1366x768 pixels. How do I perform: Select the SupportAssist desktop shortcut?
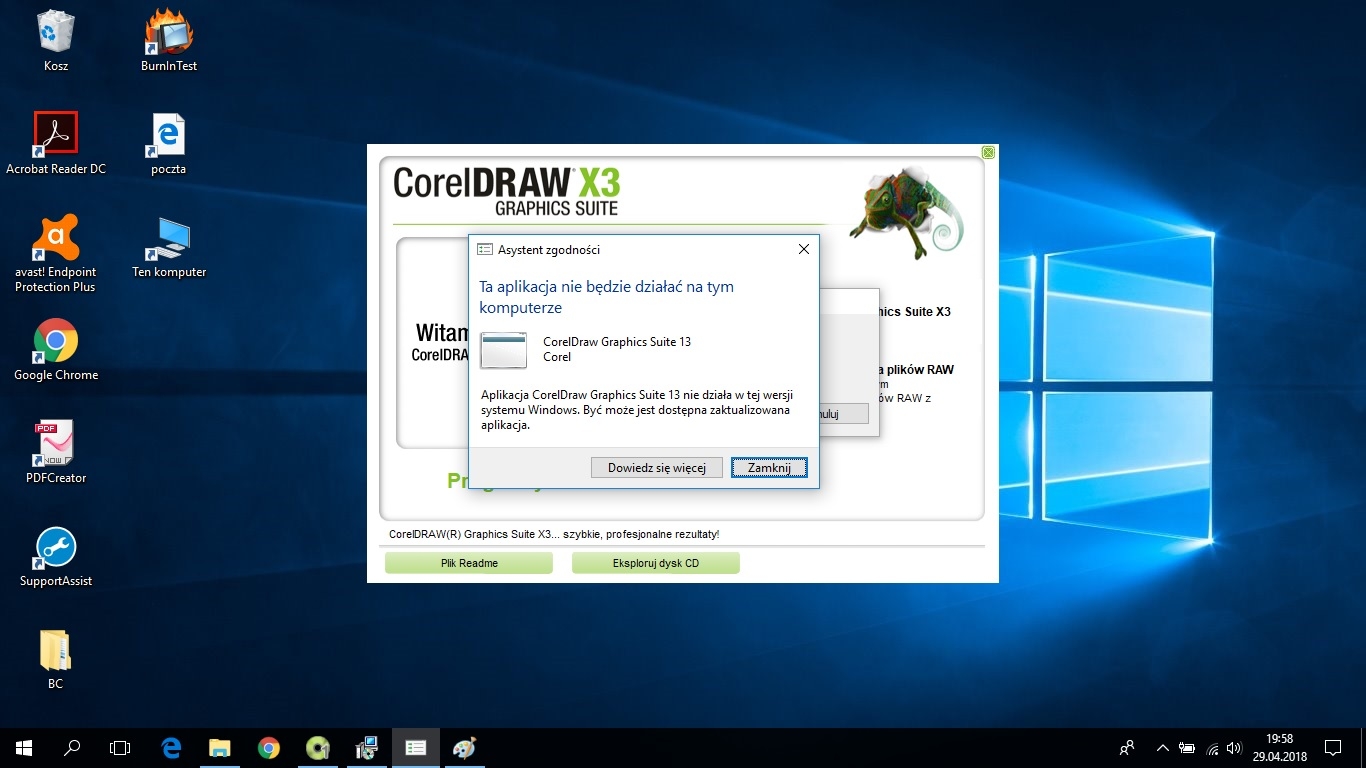56,556
